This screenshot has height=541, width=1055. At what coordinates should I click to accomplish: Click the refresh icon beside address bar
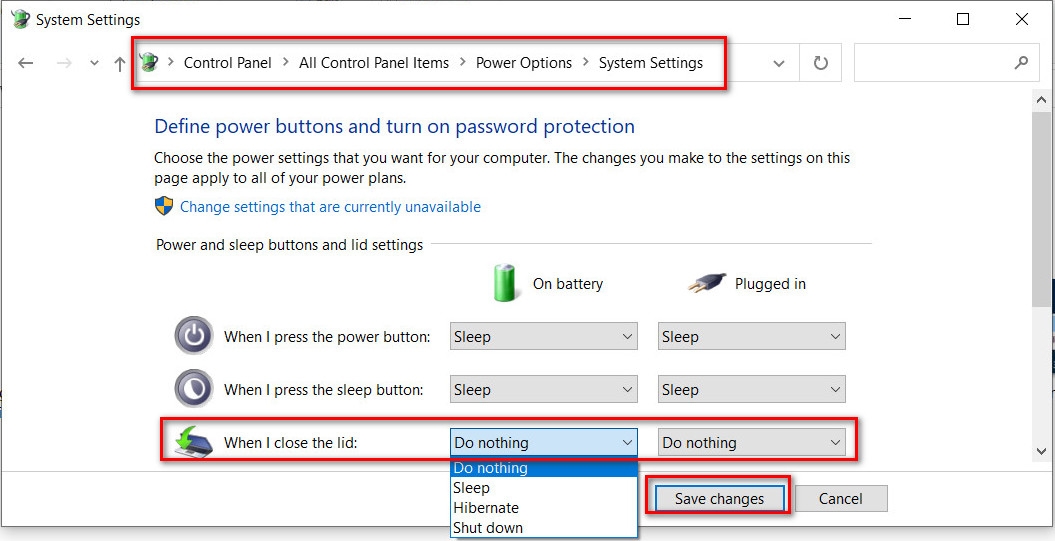click(x=820, y=63)
